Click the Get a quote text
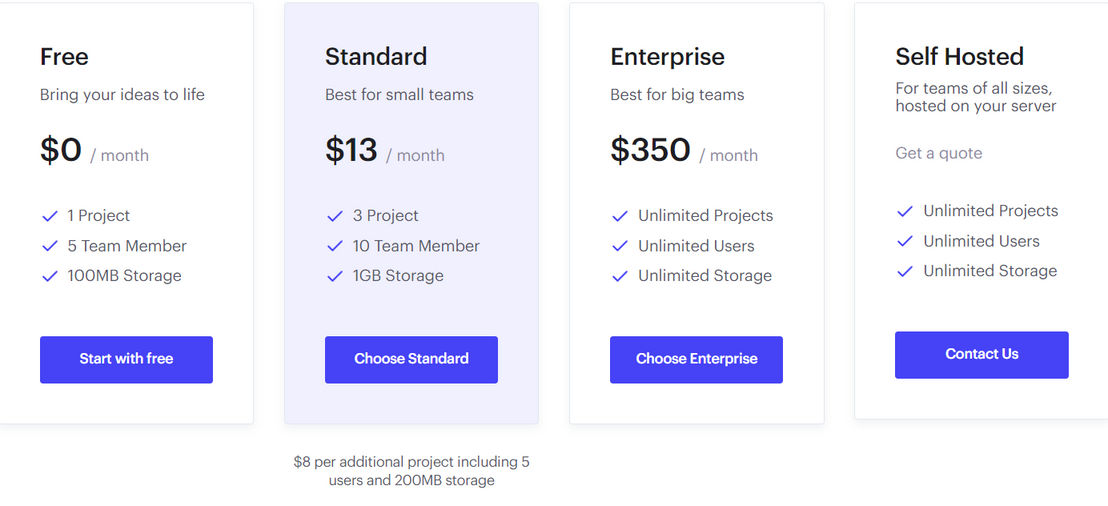This screenshot has height=506, width=1108. point(938,153)
